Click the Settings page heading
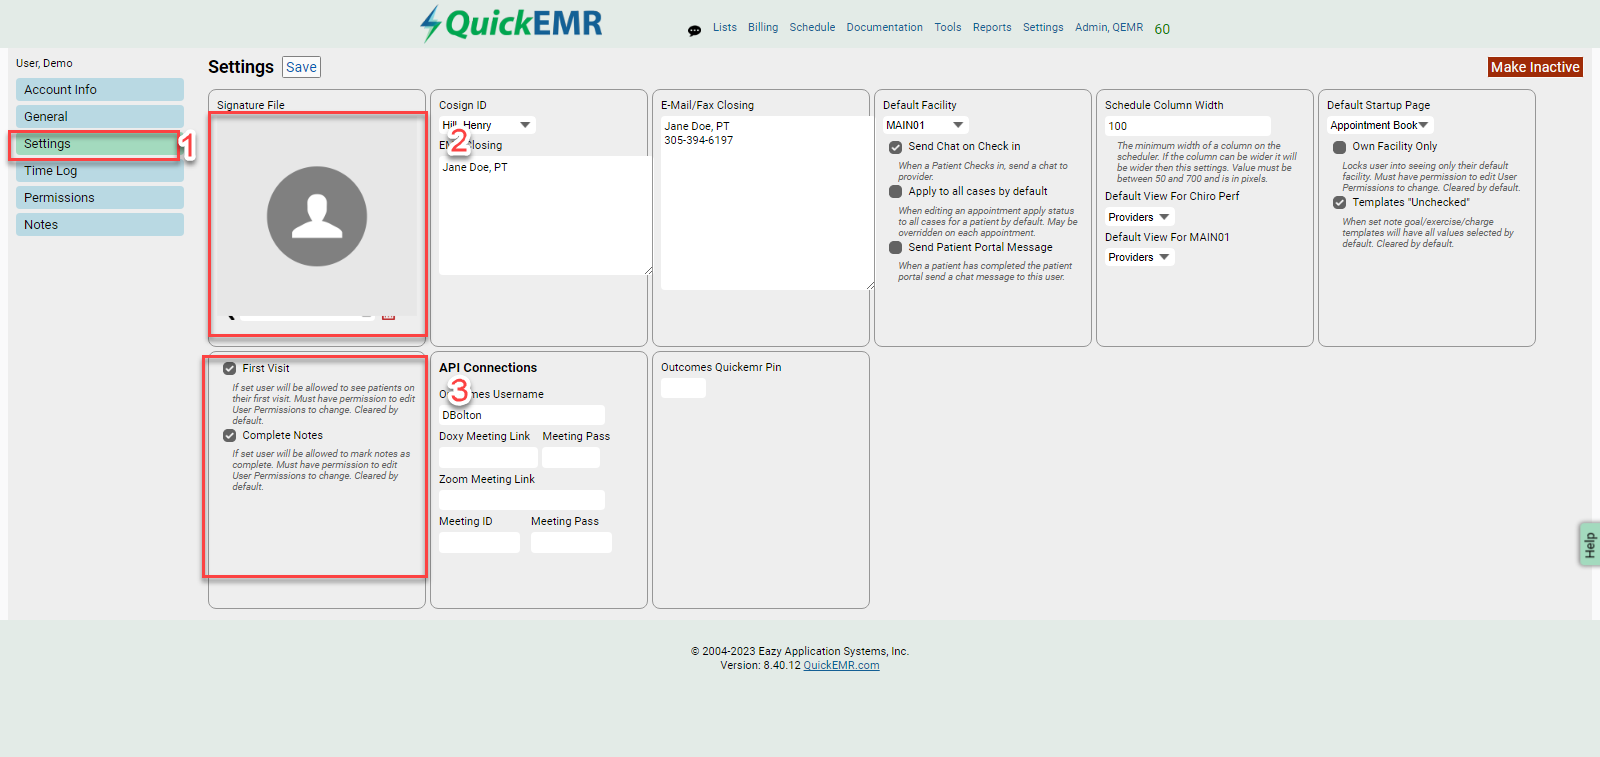 coord(241,67)
